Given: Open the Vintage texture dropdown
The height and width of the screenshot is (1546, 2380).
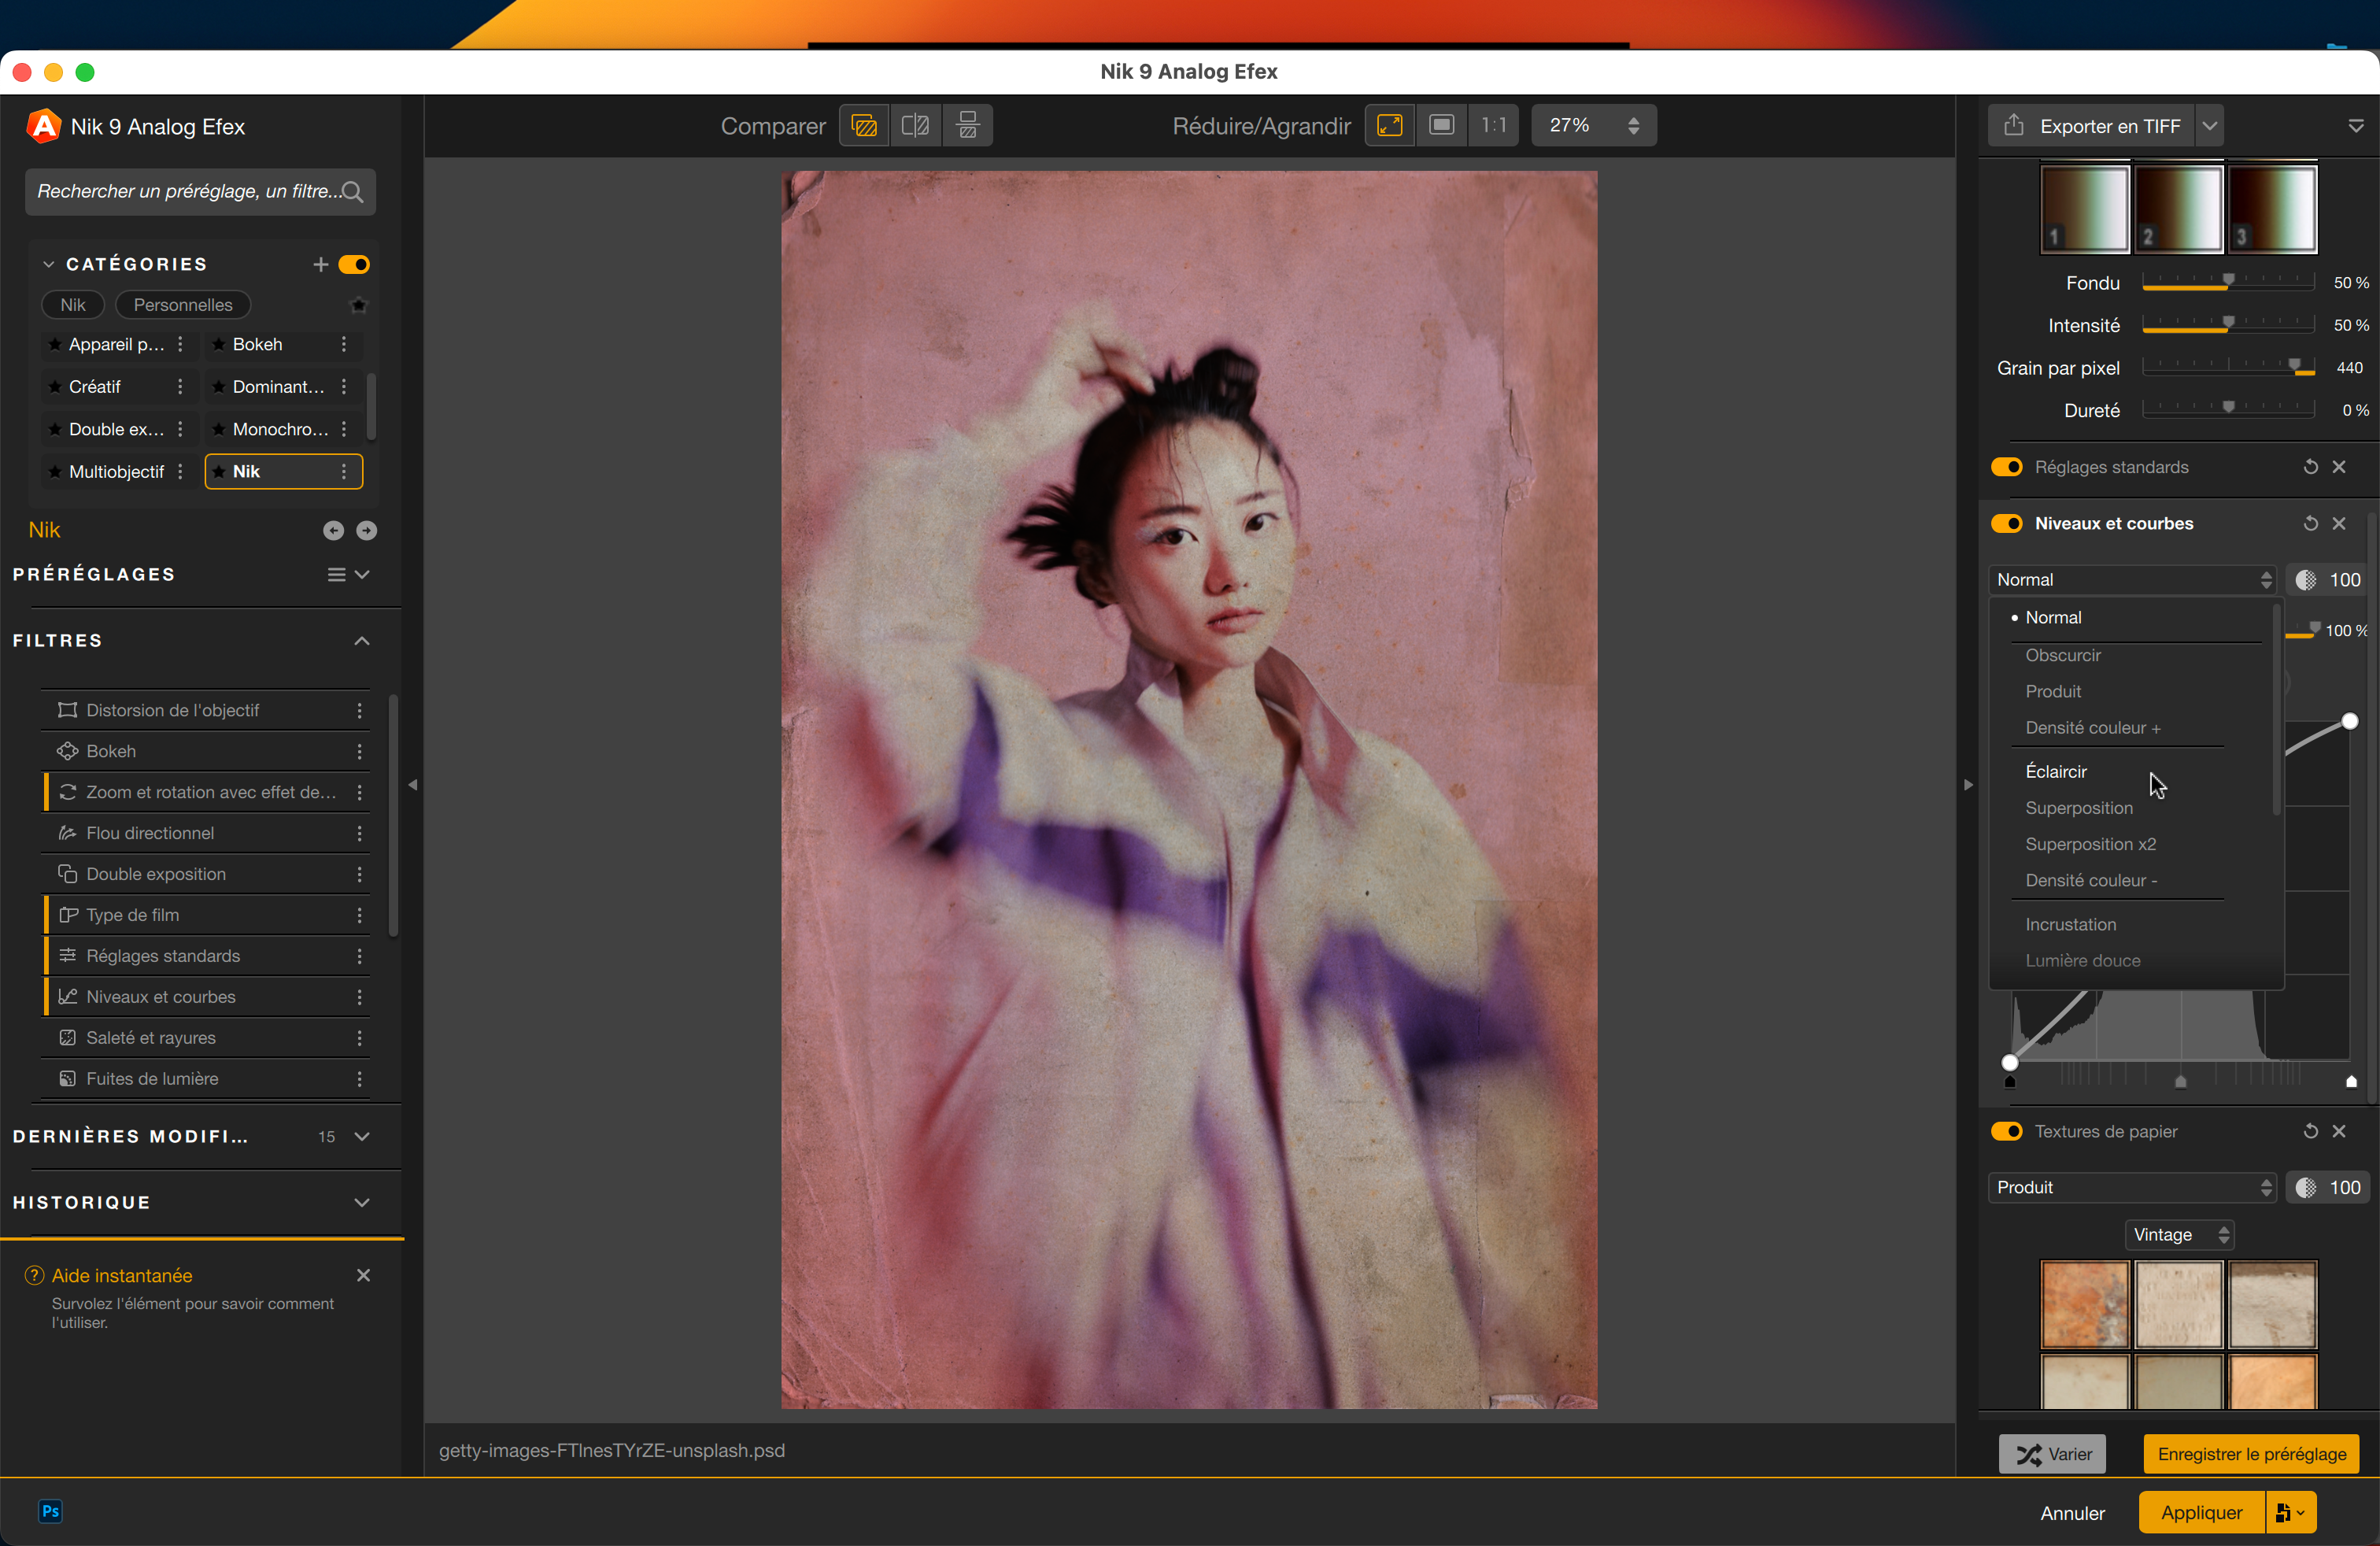Looking at the screenshot, I should [x=2179, y=1235].
